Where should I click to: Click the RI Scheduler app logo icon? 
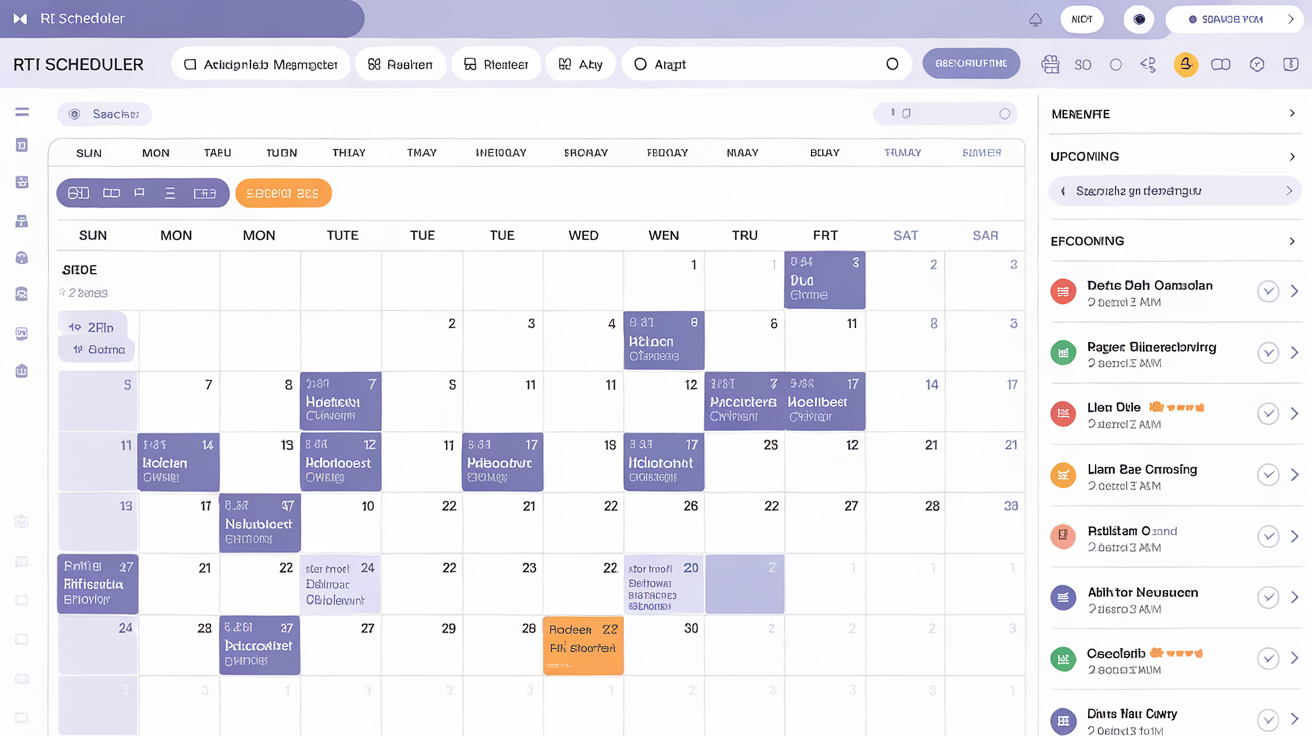pyautogui.click(x=20, y=19)
